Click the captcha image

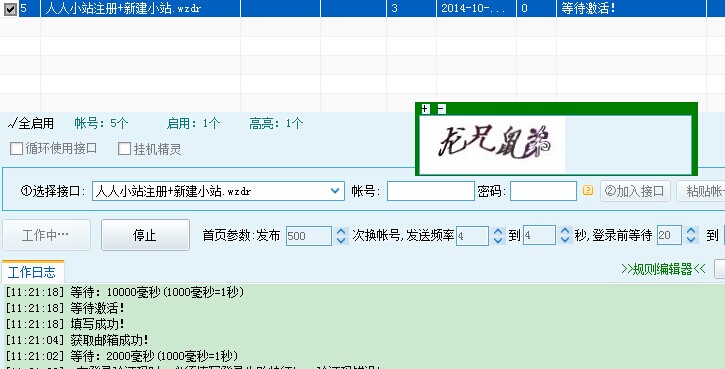pos(492,144)
